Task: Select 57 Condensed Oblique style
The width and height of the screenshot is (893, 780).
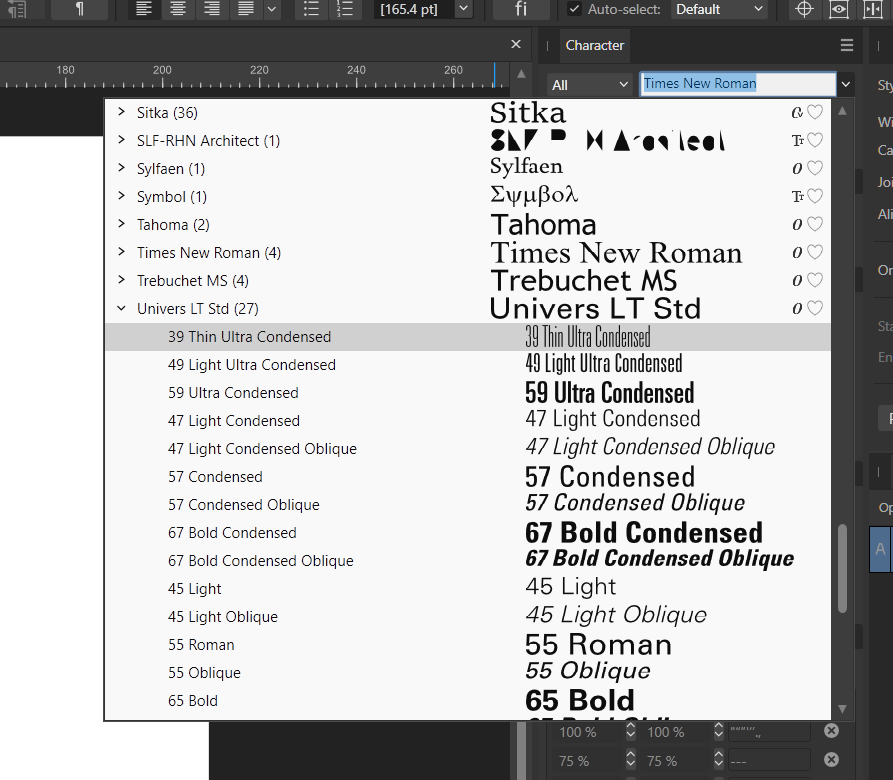Action: 468,504
